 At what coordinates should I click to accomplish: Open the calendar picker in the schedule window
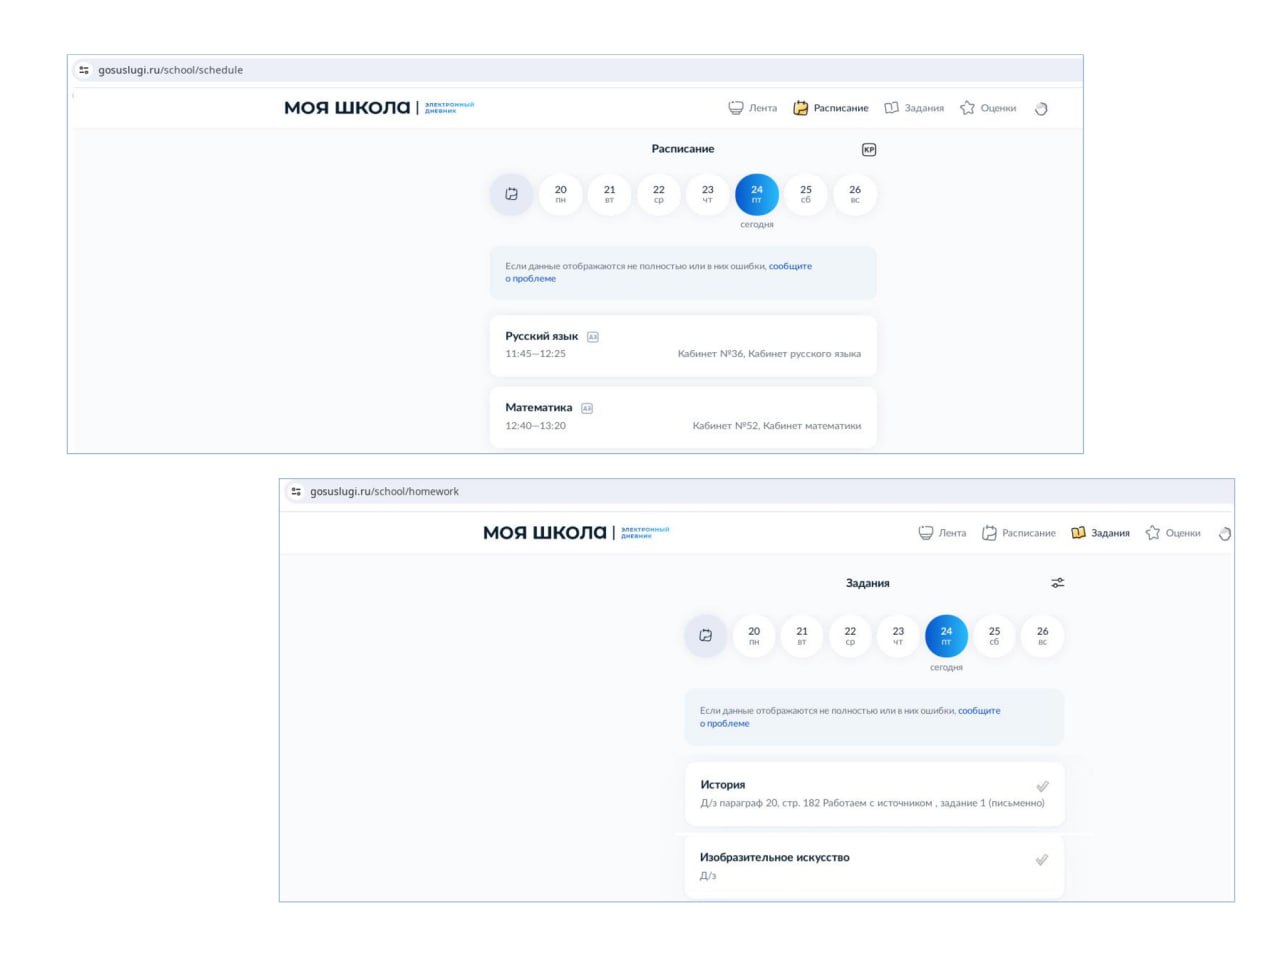[511, 194]
